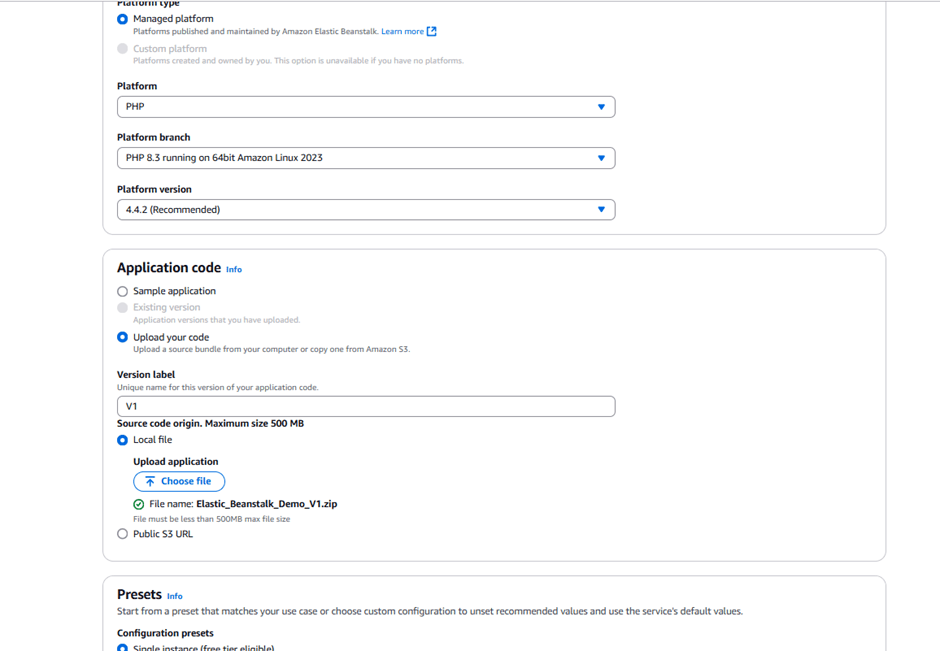Choose the Public S3 URL option
940x651 pixels.
point(122,534)
